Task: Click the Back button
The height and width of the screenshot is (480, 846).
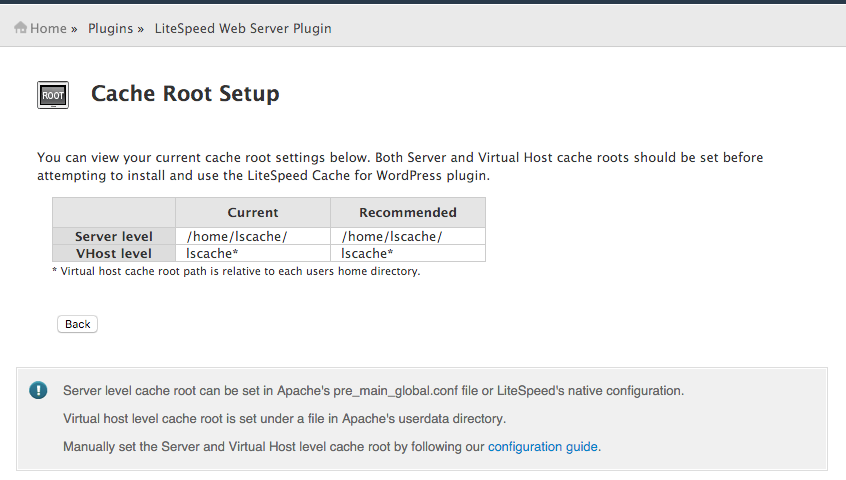Action: (78, 324)
